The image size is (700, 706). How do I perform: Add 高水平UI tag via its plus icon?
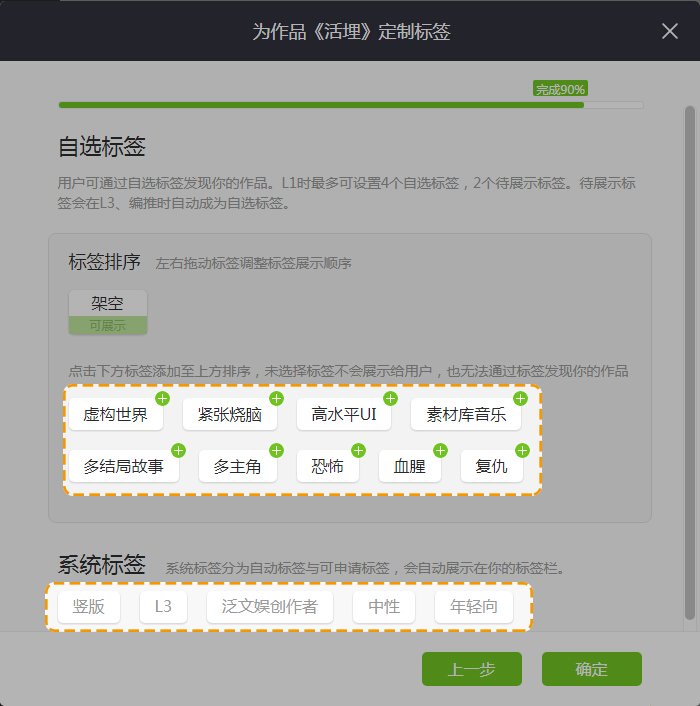[x=390, y=399]
